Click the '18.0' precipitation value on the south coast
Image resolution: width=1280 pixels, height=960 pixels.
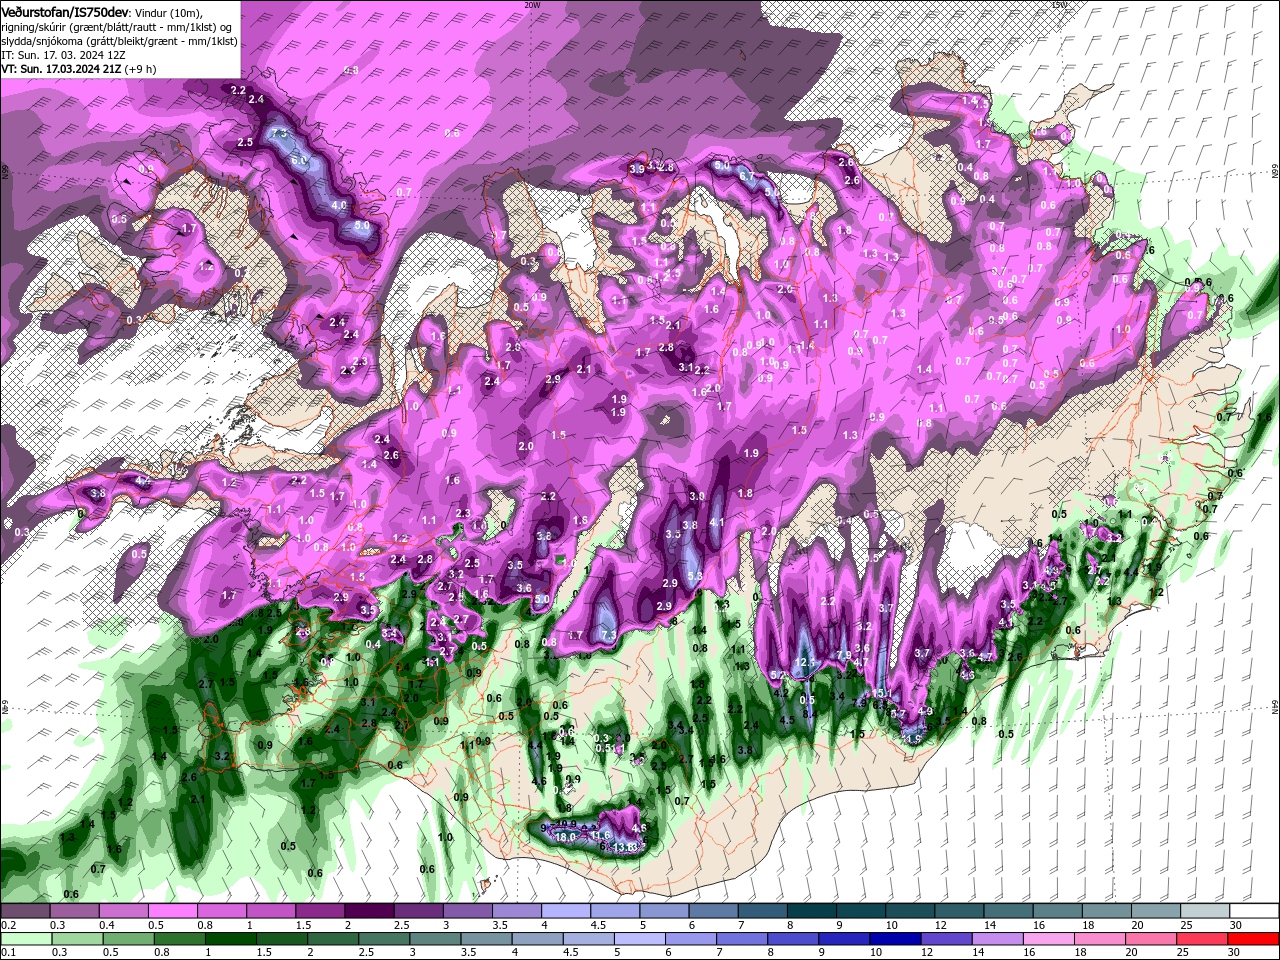pos(566,837)
